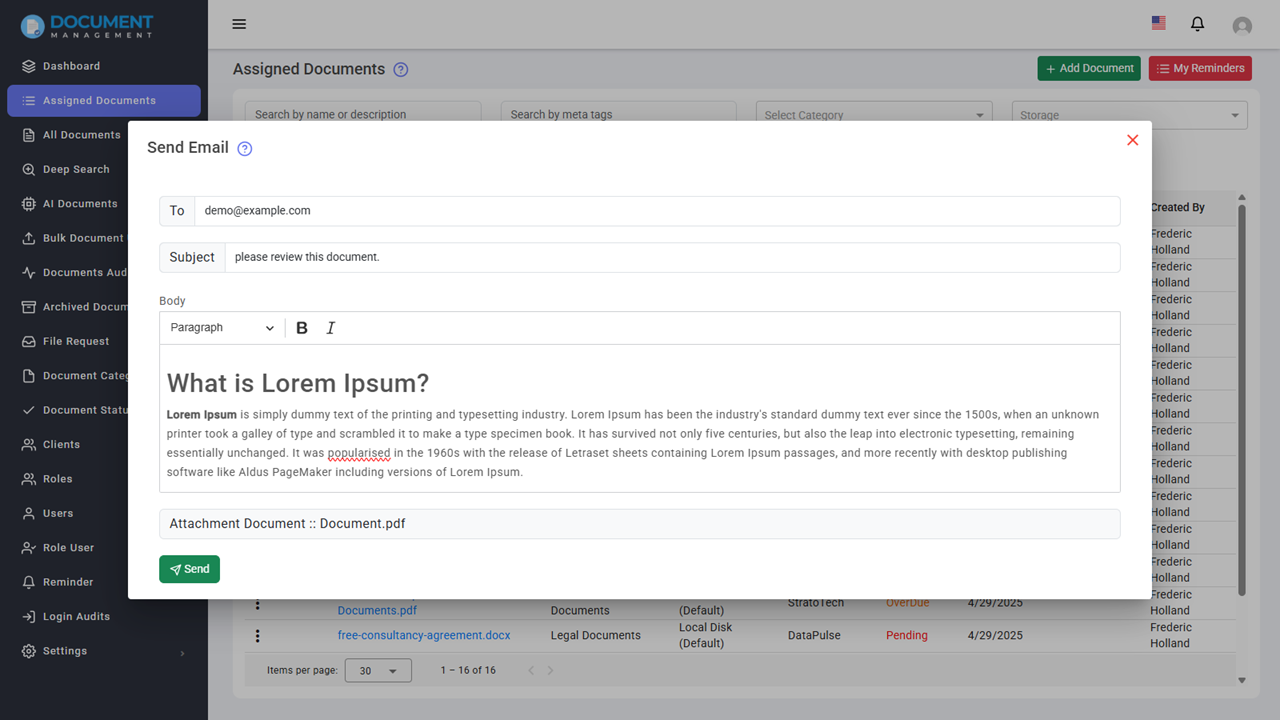Open the items per page dropdown

378,671
